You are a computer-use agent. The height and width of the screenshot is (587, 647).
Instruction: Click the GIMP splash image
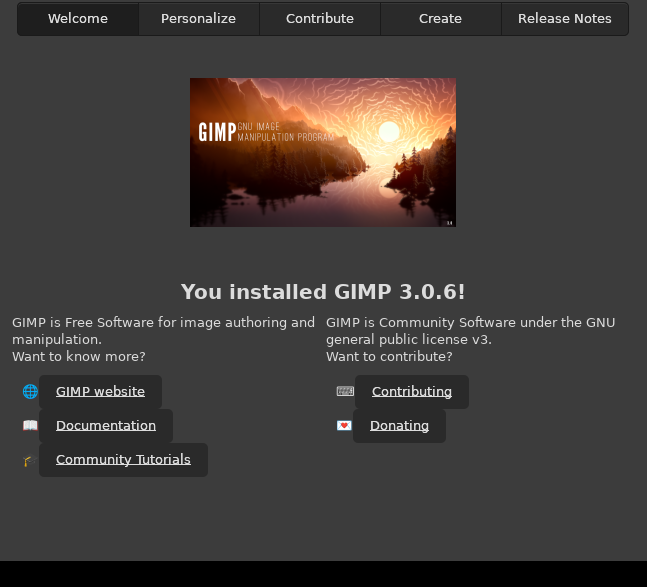[x=323, y=152]
